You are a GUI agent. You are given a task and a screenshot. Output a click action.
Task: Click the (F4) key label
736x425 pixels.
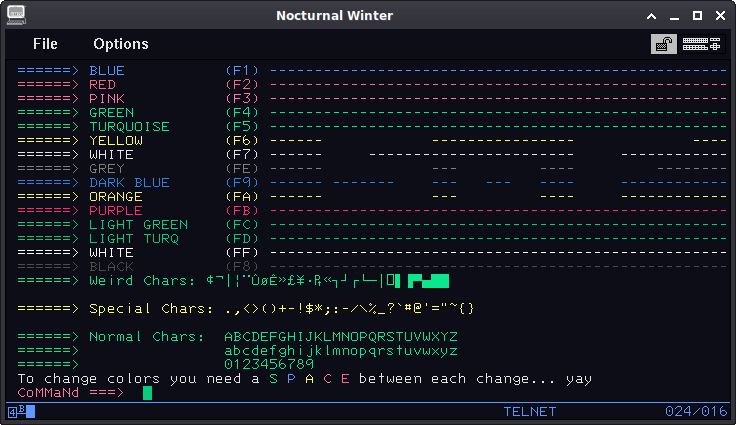(242, 113)
